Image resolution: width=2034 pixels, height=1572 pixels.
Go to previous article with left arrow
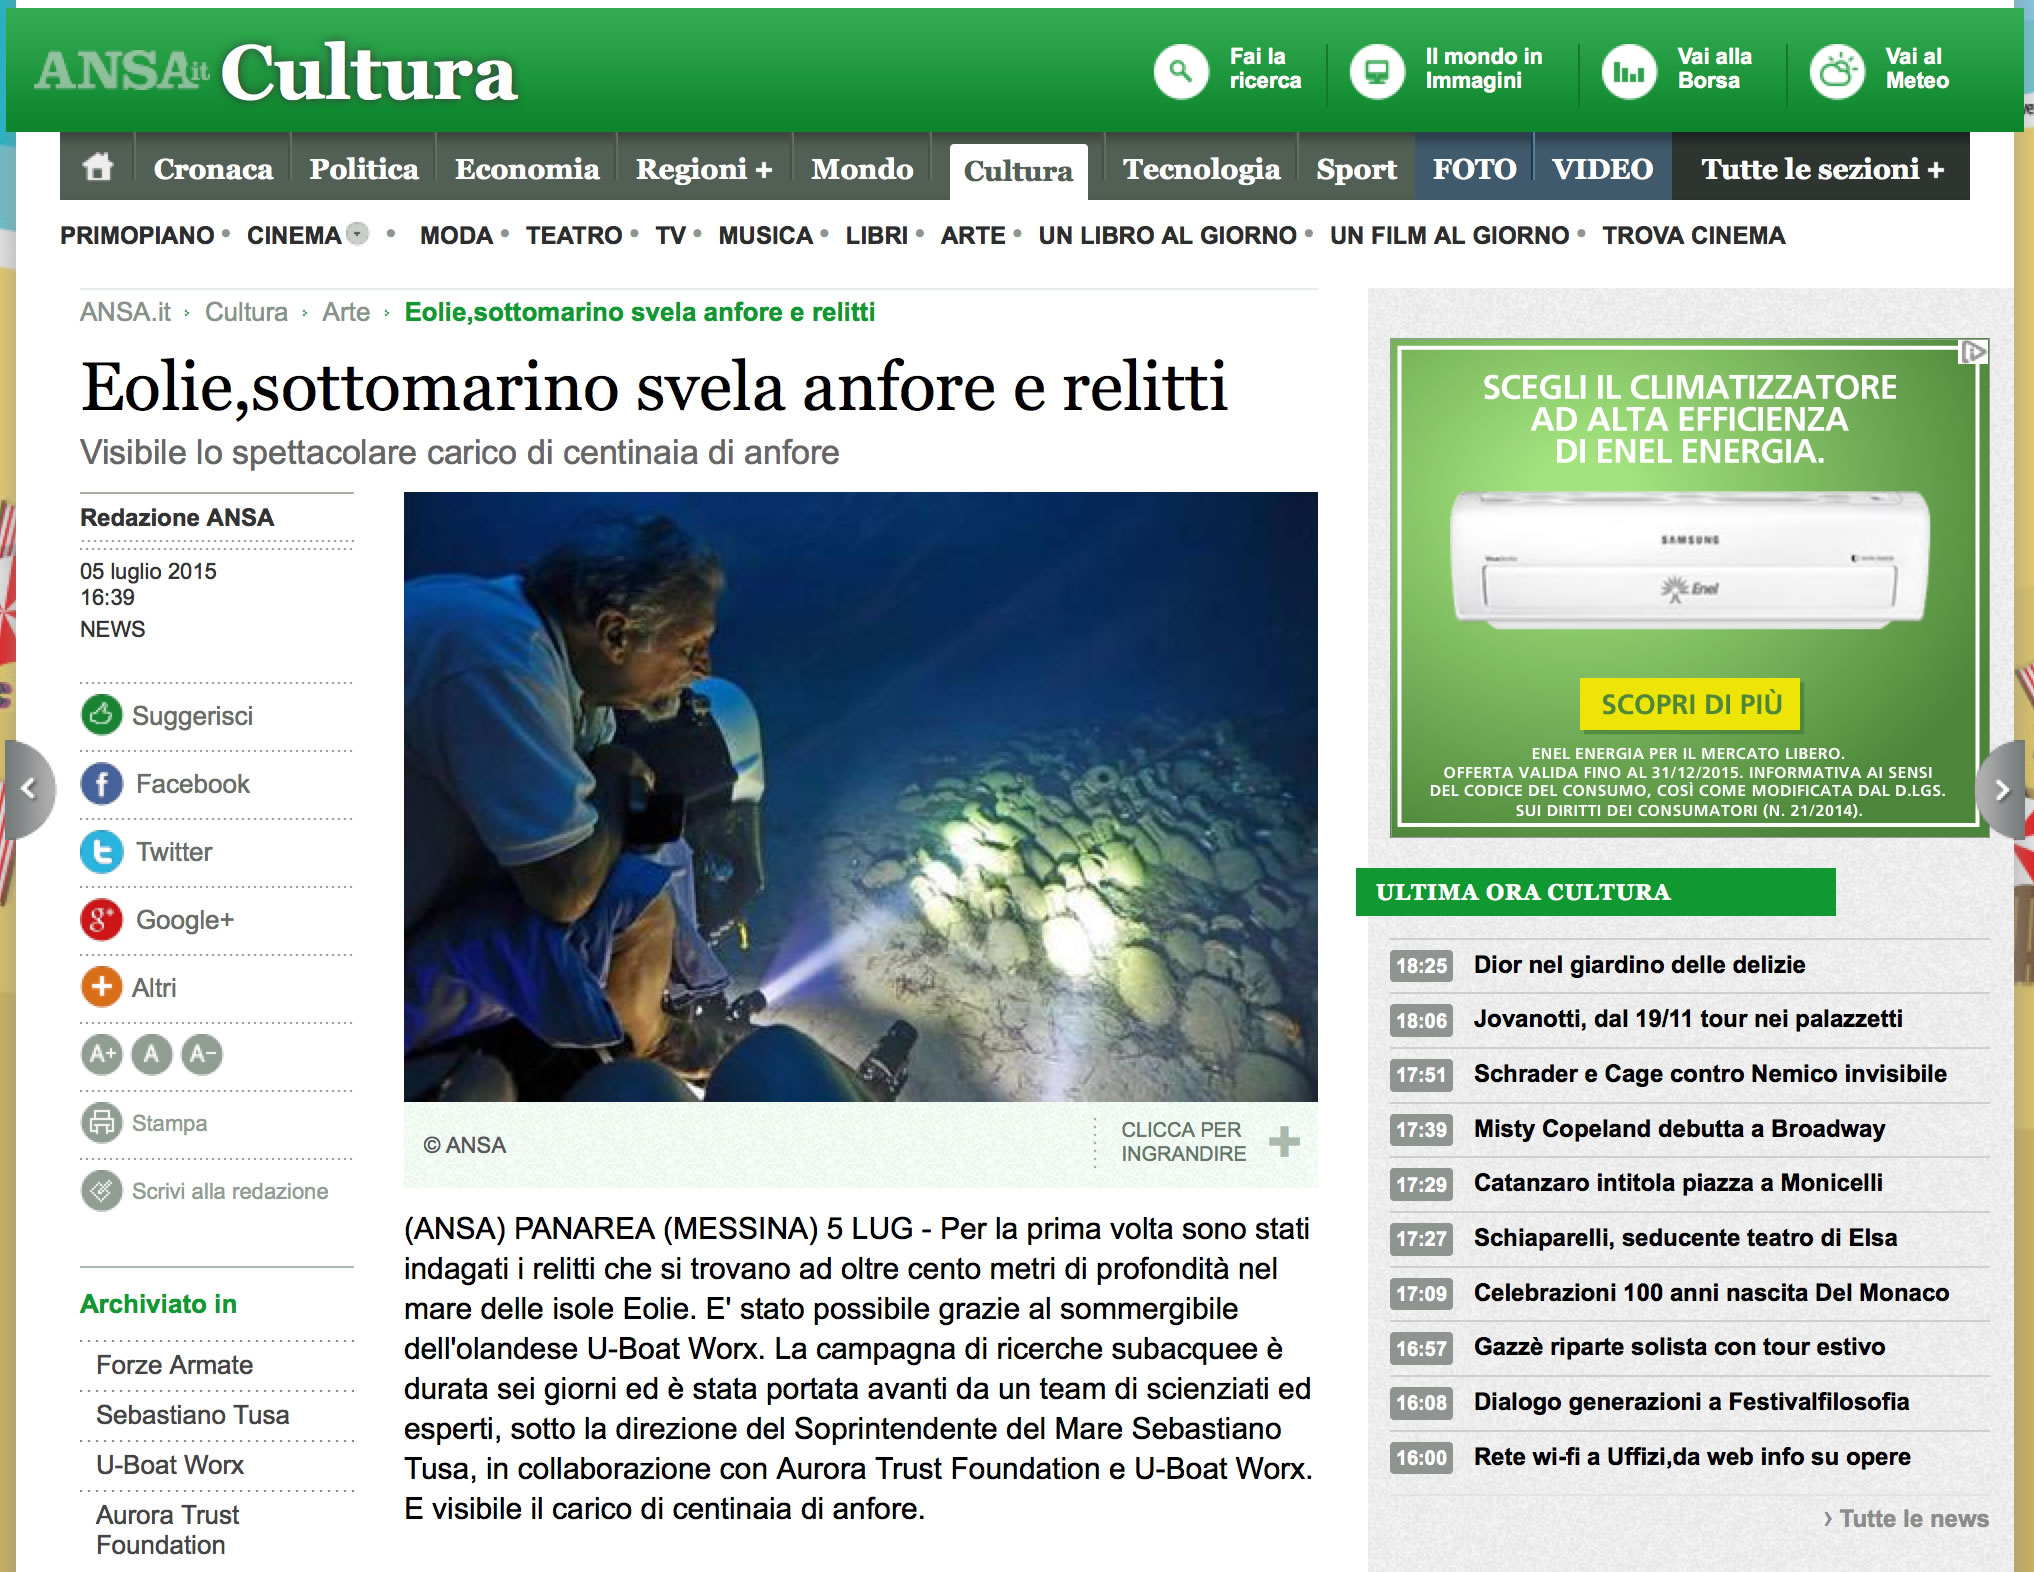[29, 789]
